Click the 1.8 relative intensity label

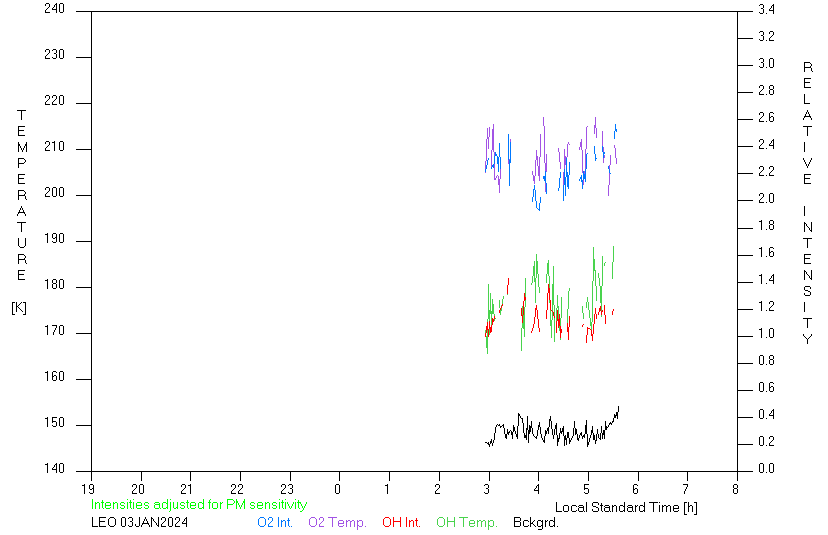click(766, 226)
